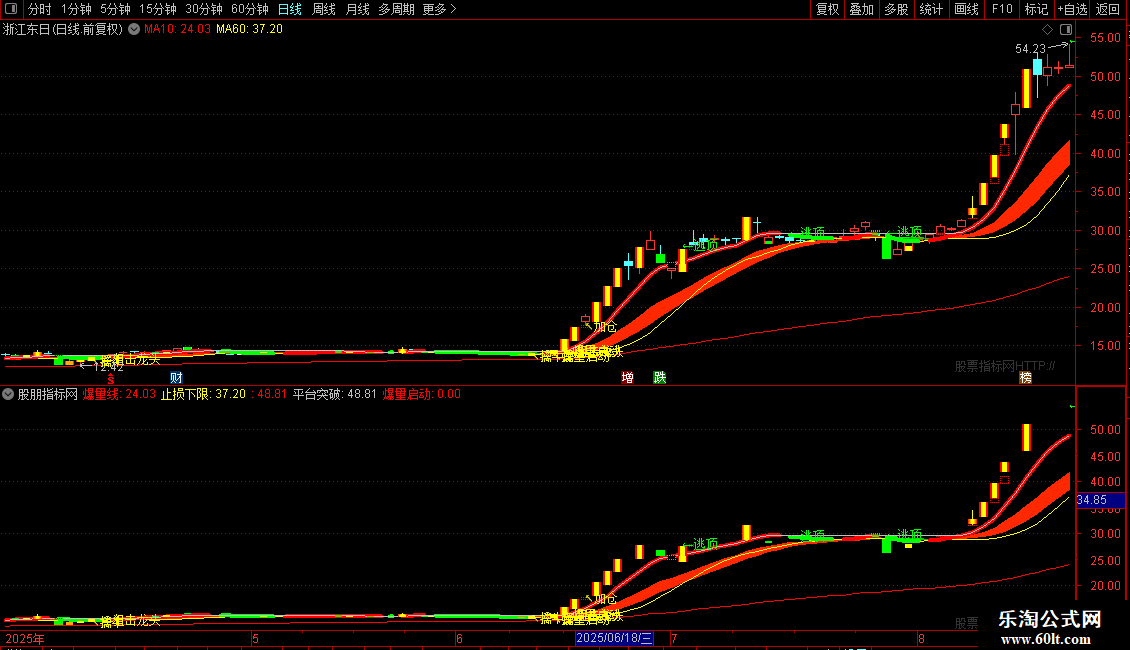Switch to 分时 intraday view

40,9
